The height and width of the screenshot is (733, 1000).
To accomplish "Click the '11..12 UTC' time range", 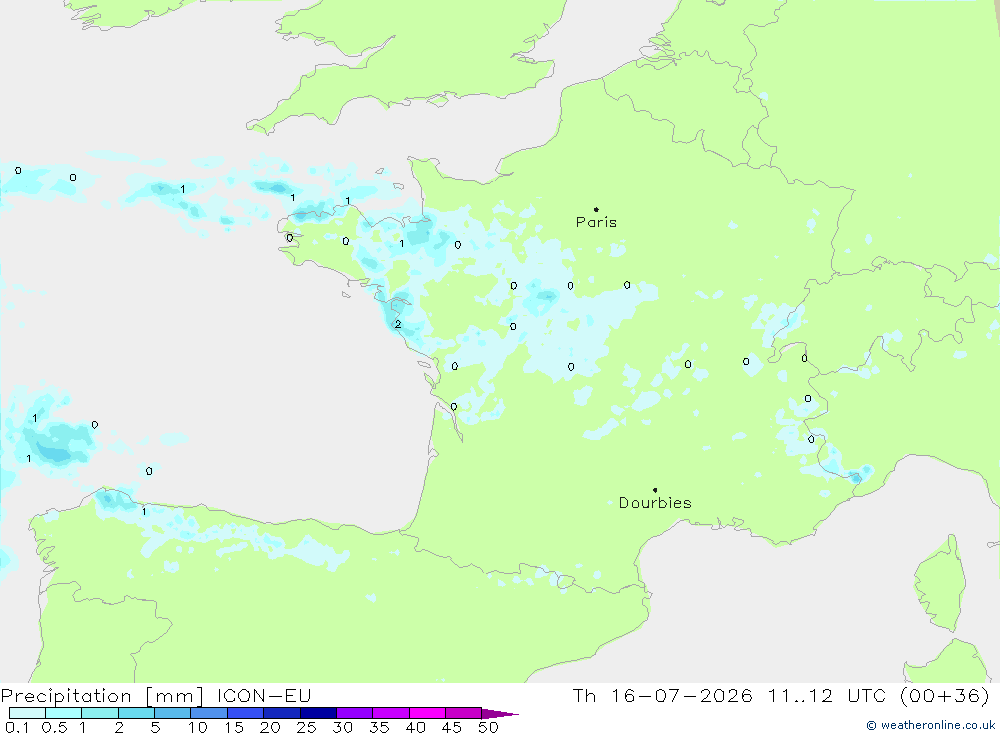I will 825,695.
